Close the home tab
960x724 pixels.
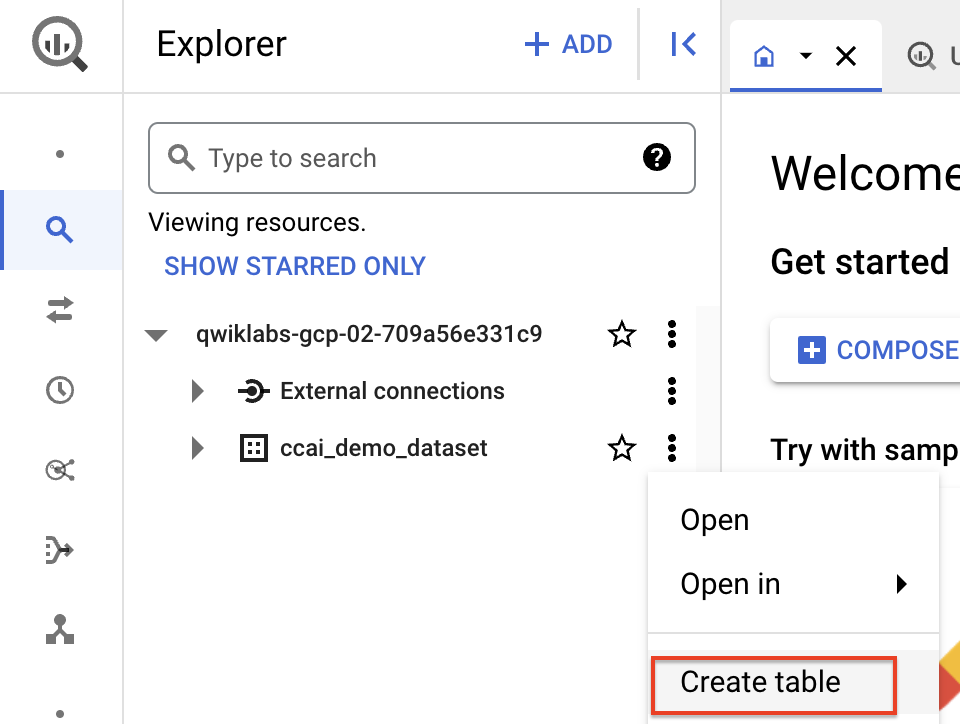click(x=846, y=56)
